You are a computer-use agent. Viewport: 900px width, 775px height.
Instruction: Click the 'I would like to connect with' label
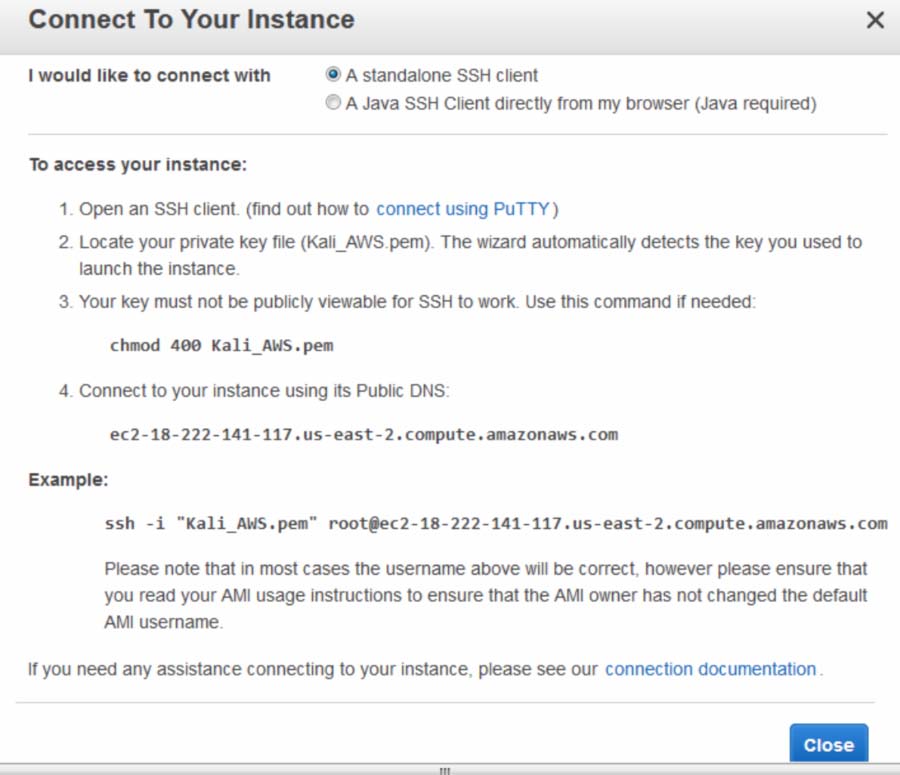click(x=149, y=76)
